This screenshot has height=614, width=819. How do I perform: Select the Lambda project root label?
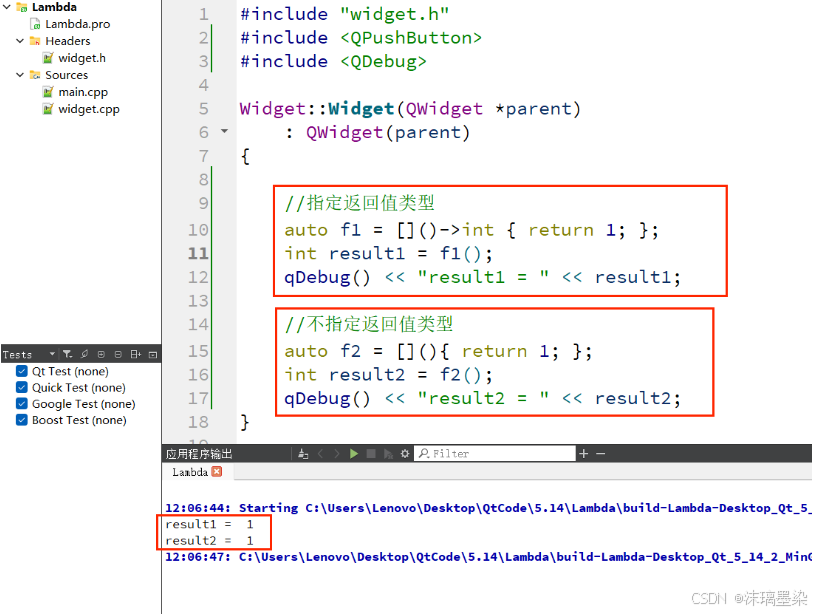54,7
